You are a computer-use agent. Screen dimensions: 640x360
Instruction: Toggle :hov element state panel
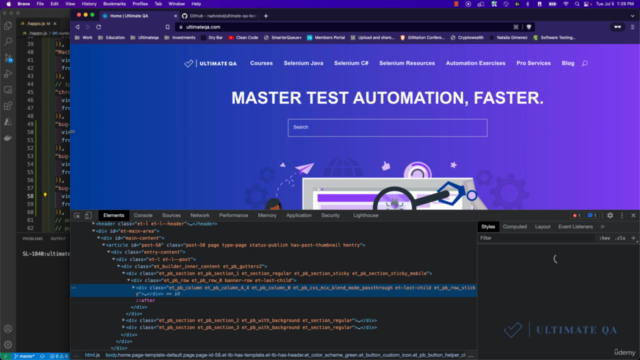(x=604, y=238)
